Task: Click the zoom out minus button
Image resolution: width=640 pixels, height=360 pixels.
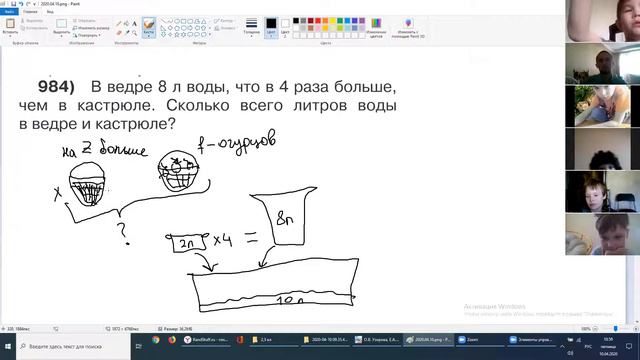Action: pyautogui.click(x=595, y=329)
